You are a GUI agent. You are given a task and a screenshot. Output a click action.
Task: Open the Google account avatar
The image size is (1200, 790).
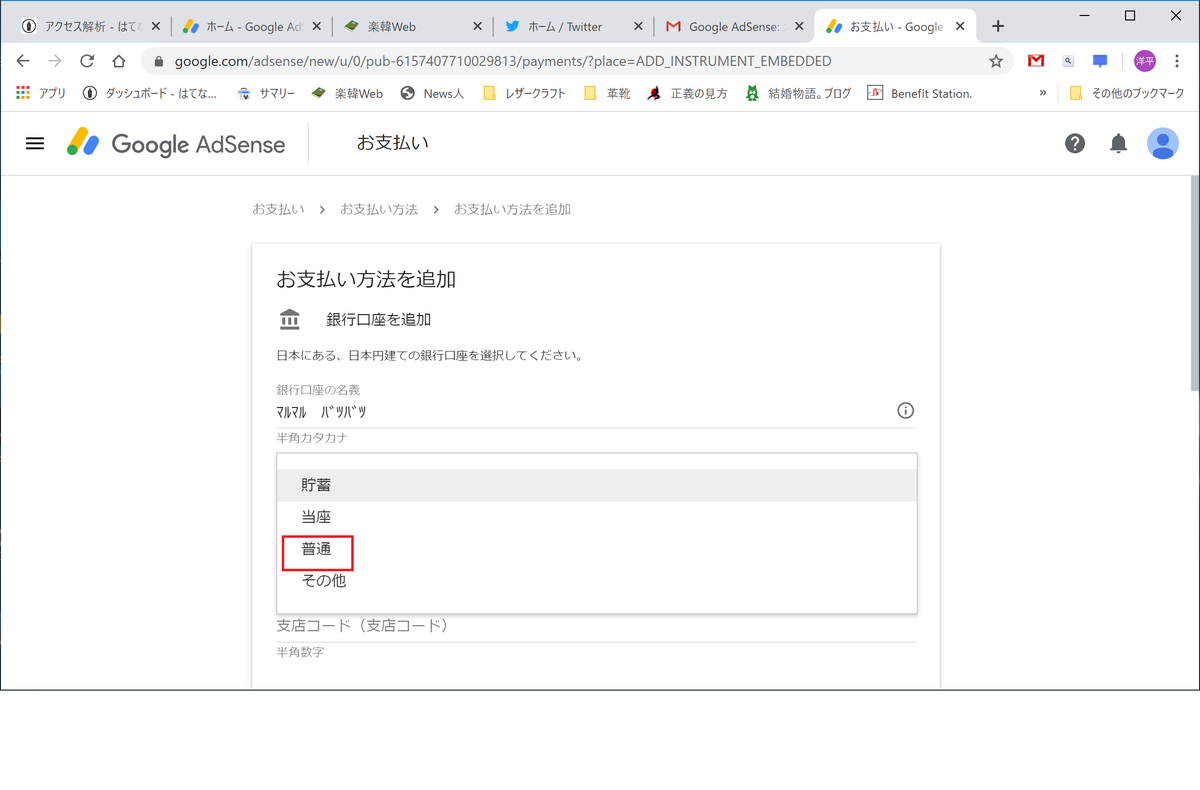point(1163,144)
